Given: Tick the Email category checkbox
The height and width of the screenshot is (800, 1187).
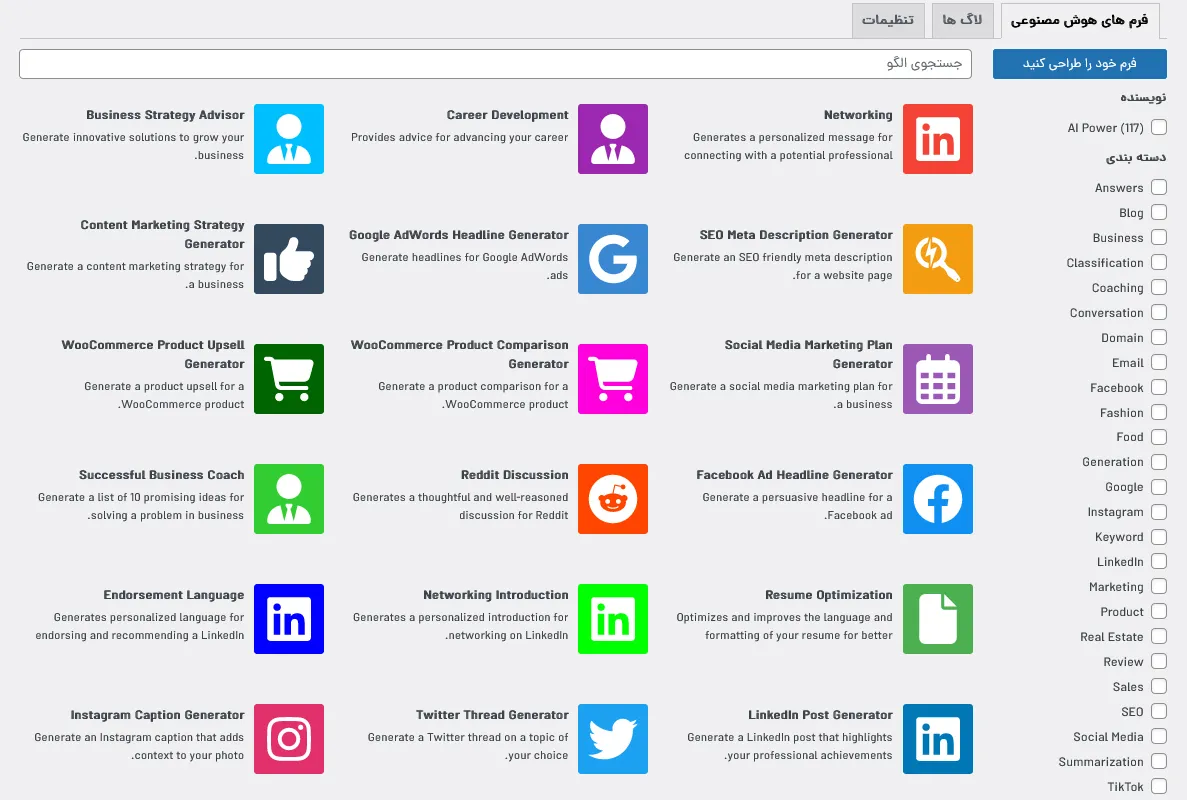Looking at the screenshot, I should pyautogui.click(x=1158, y=362).
